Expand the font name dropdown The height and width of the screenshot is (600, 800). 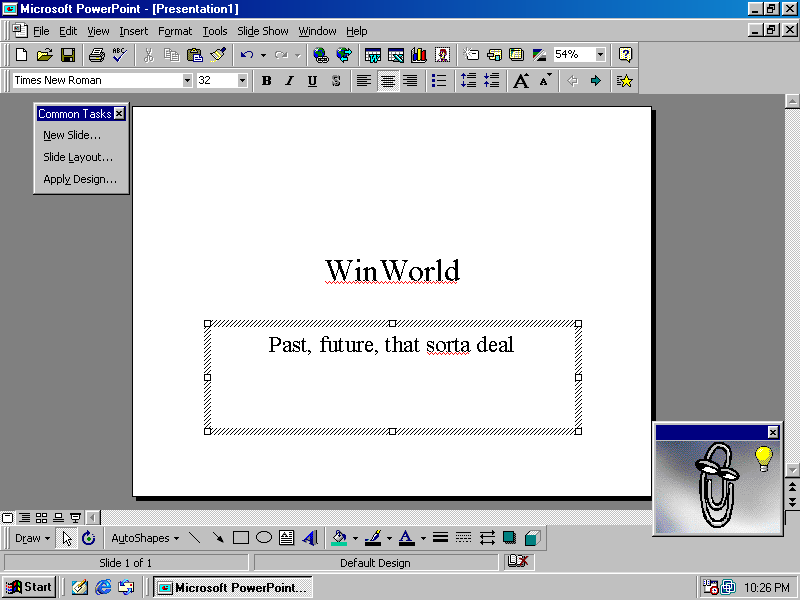tap(187, 81)
